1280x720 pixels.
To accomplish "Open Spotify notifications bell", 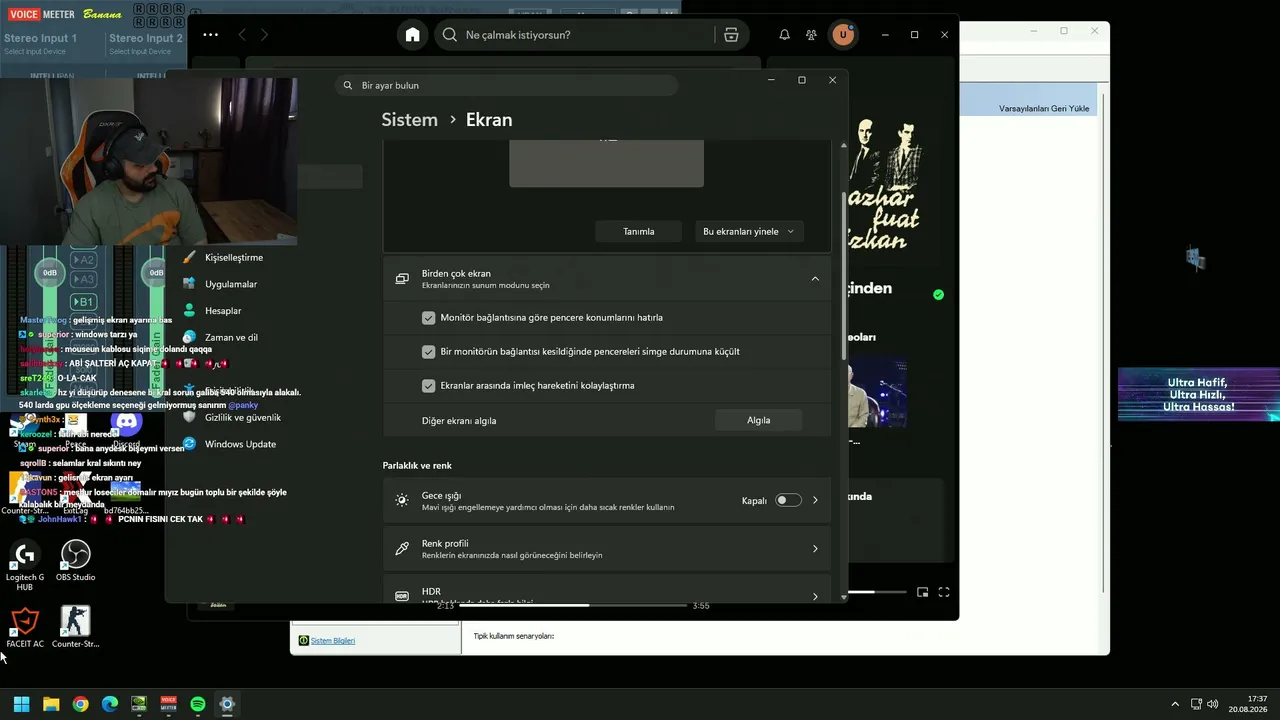I will click(x=784, y=35).
